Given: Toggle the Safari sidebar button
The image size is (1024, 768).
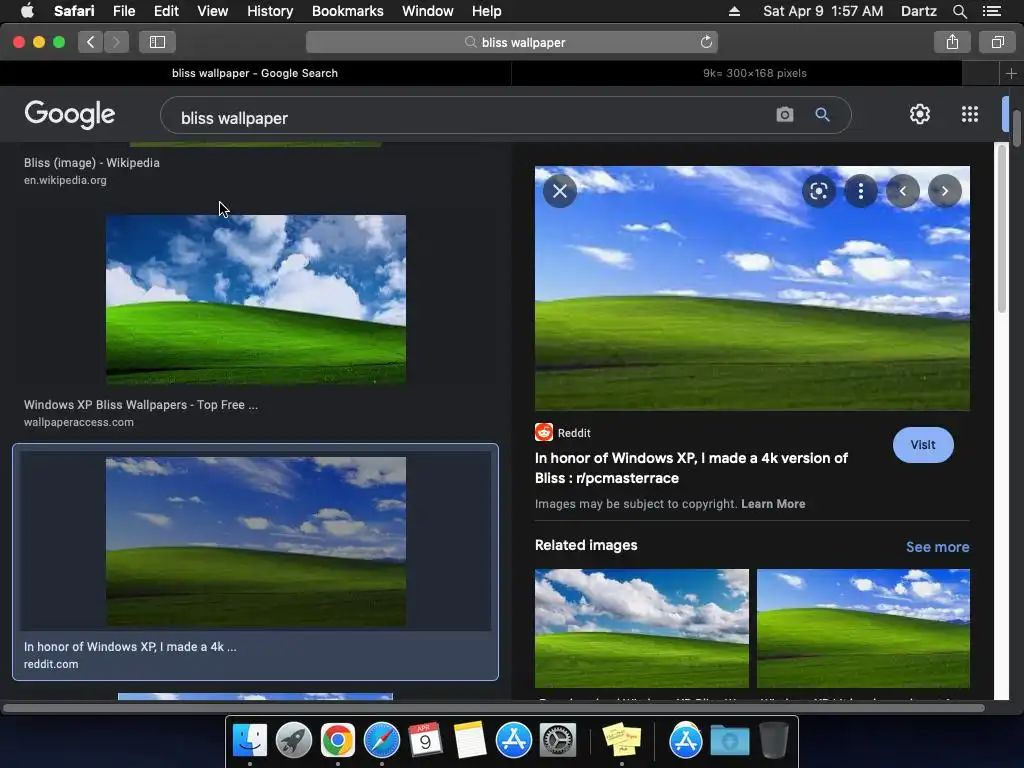Looking at the screenshot, I should click(x=157, y=42).
